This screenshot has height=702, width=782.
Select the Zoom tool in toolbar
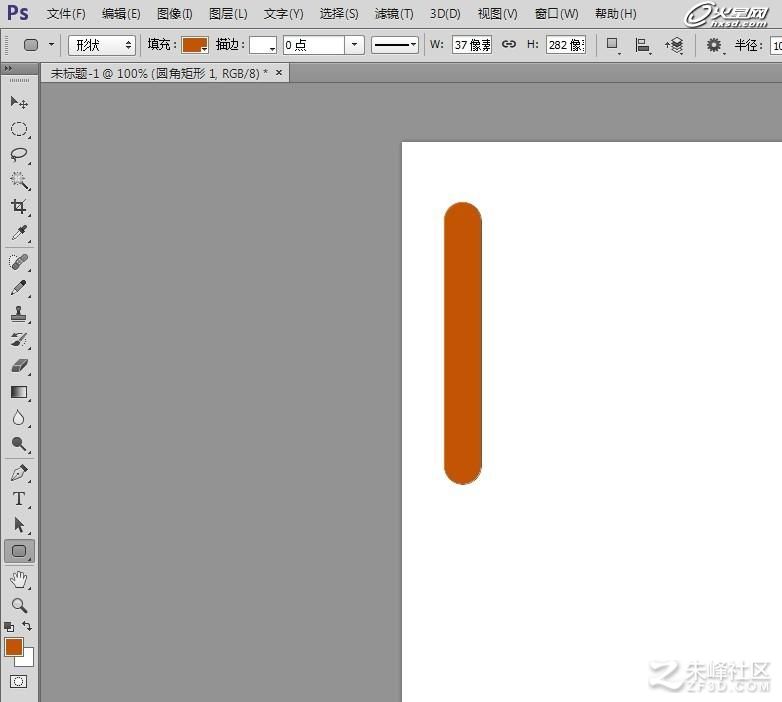click(19, 605)
